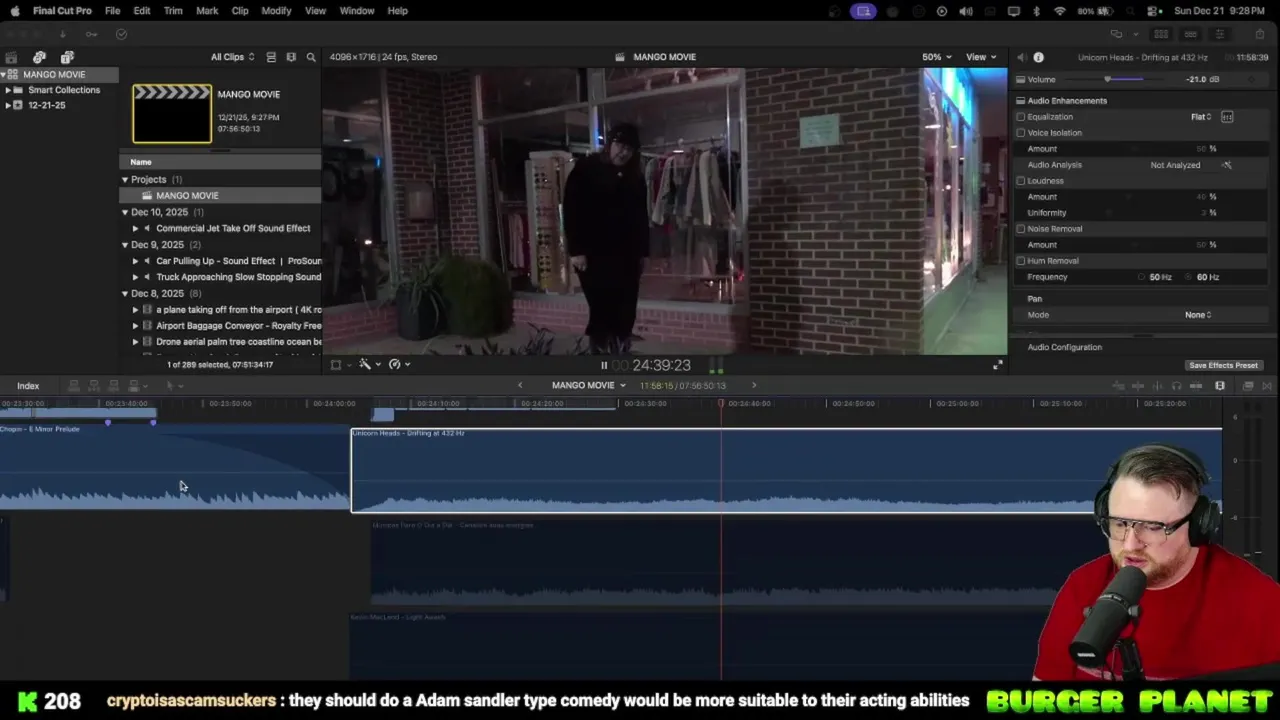Open the Libraries sidebar icon
The image size is (1280, 720).
click(11, 57)
